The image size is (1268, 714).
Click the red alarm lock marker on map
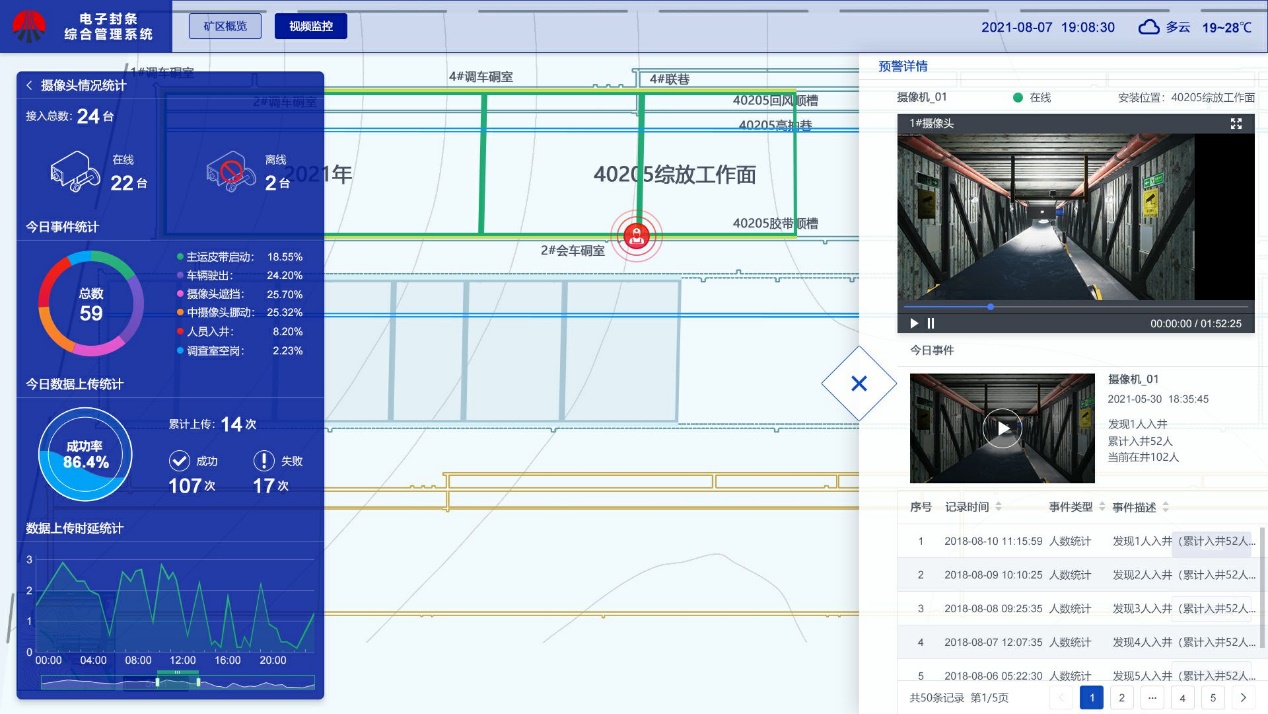637,236
